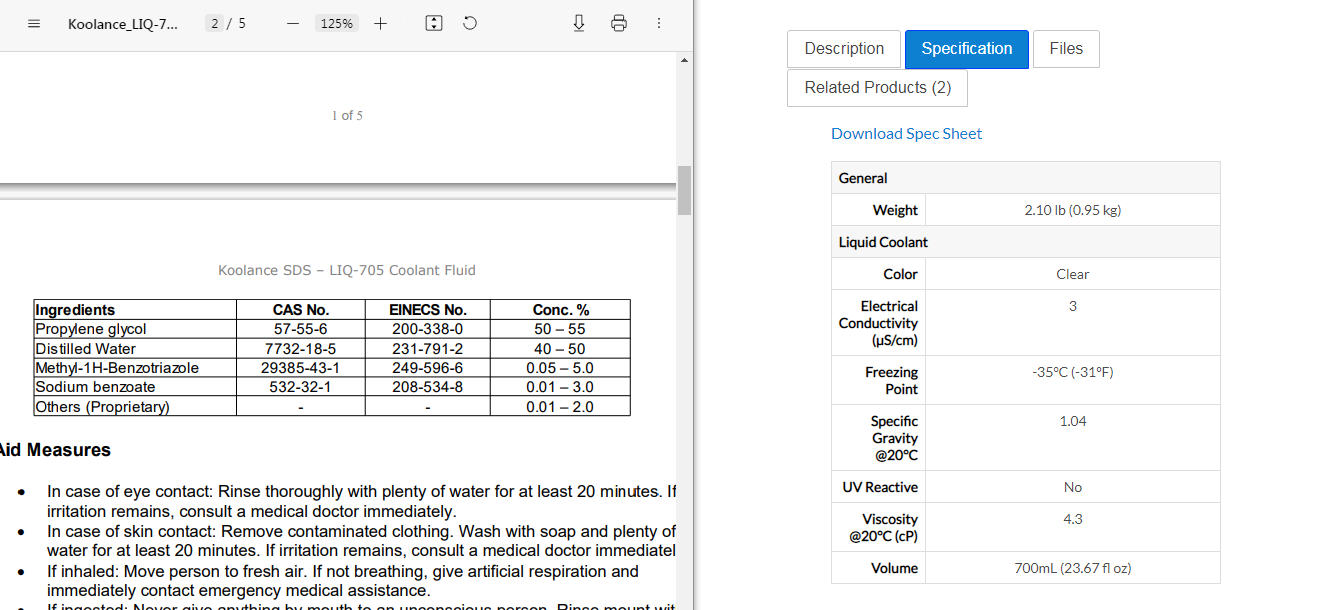
Task: Download the PDF file
Action: [579, 23]
